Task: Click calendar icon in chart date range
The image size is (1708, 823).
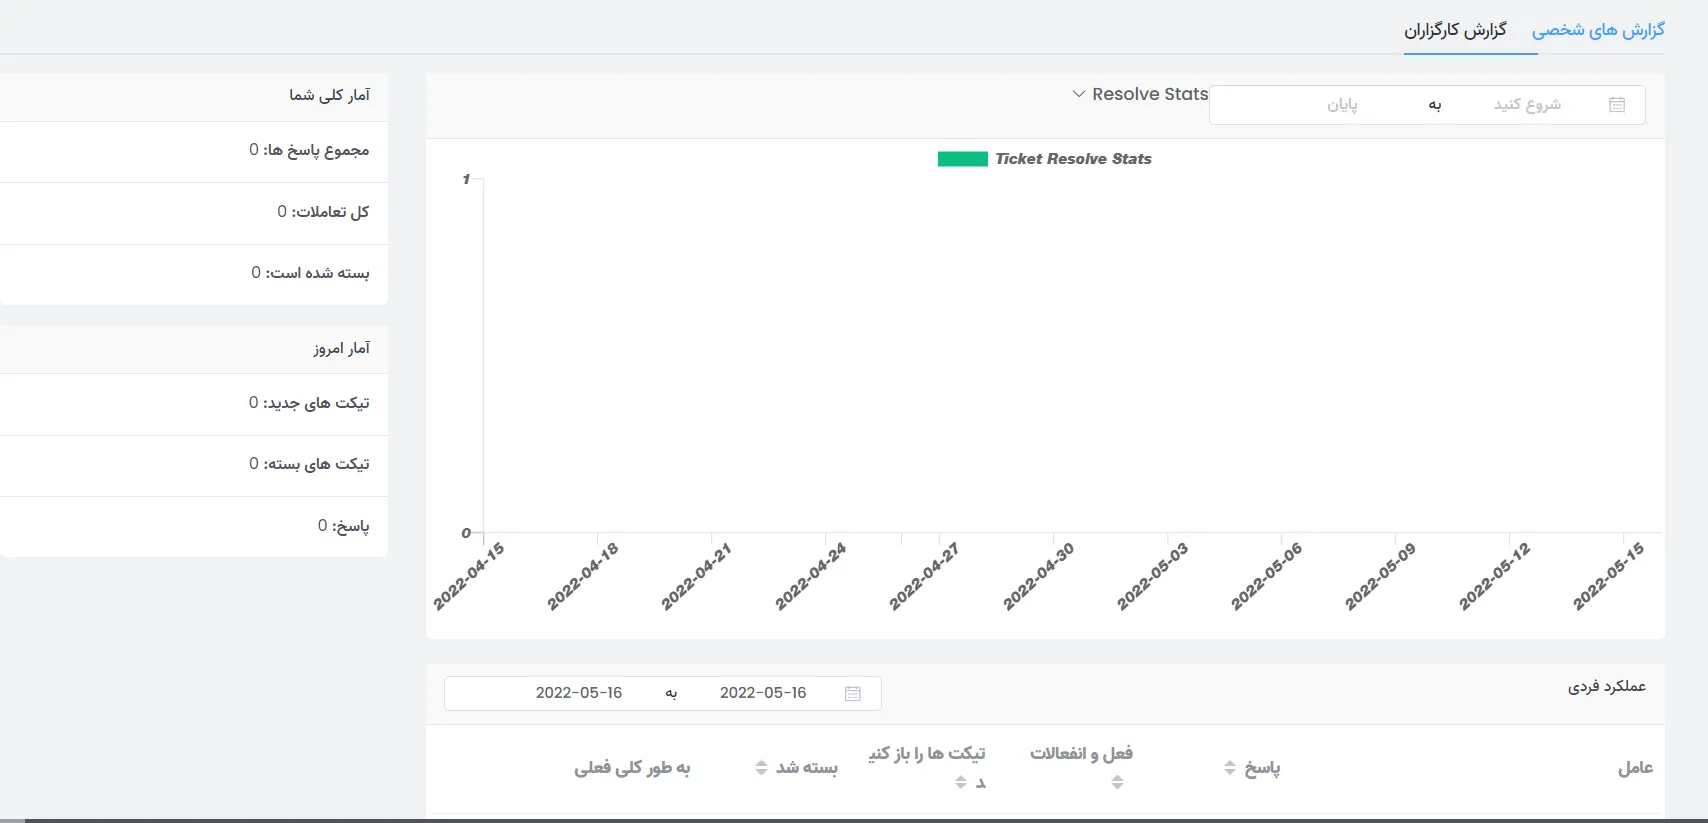Action: pyautogui.click(x=1617, y=105)
